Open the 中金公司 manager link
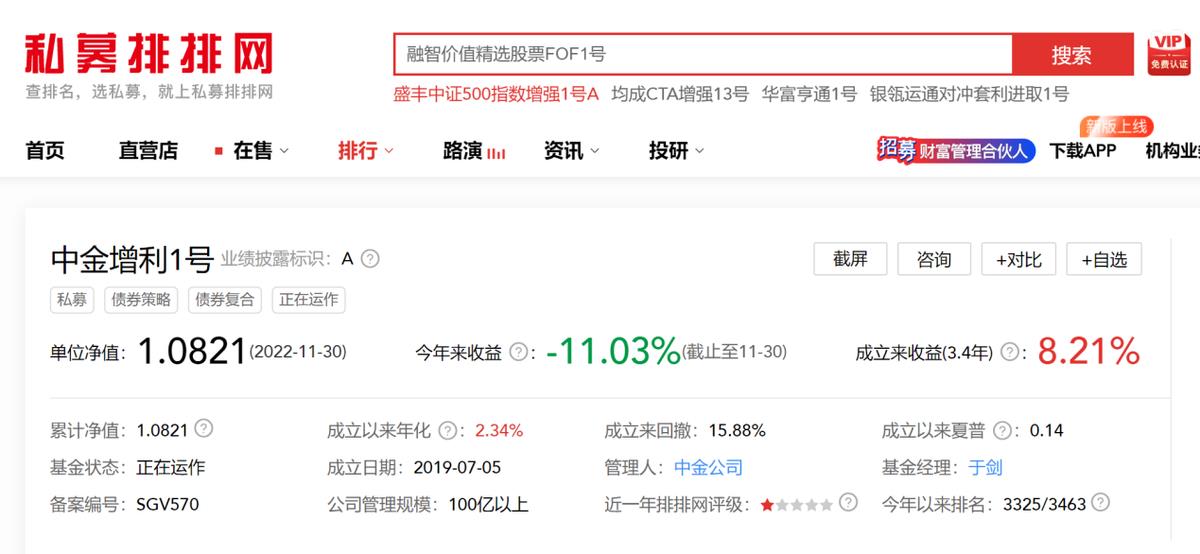Image resolution: width=1200 pixels, height=554 pixels. point(708,467)
